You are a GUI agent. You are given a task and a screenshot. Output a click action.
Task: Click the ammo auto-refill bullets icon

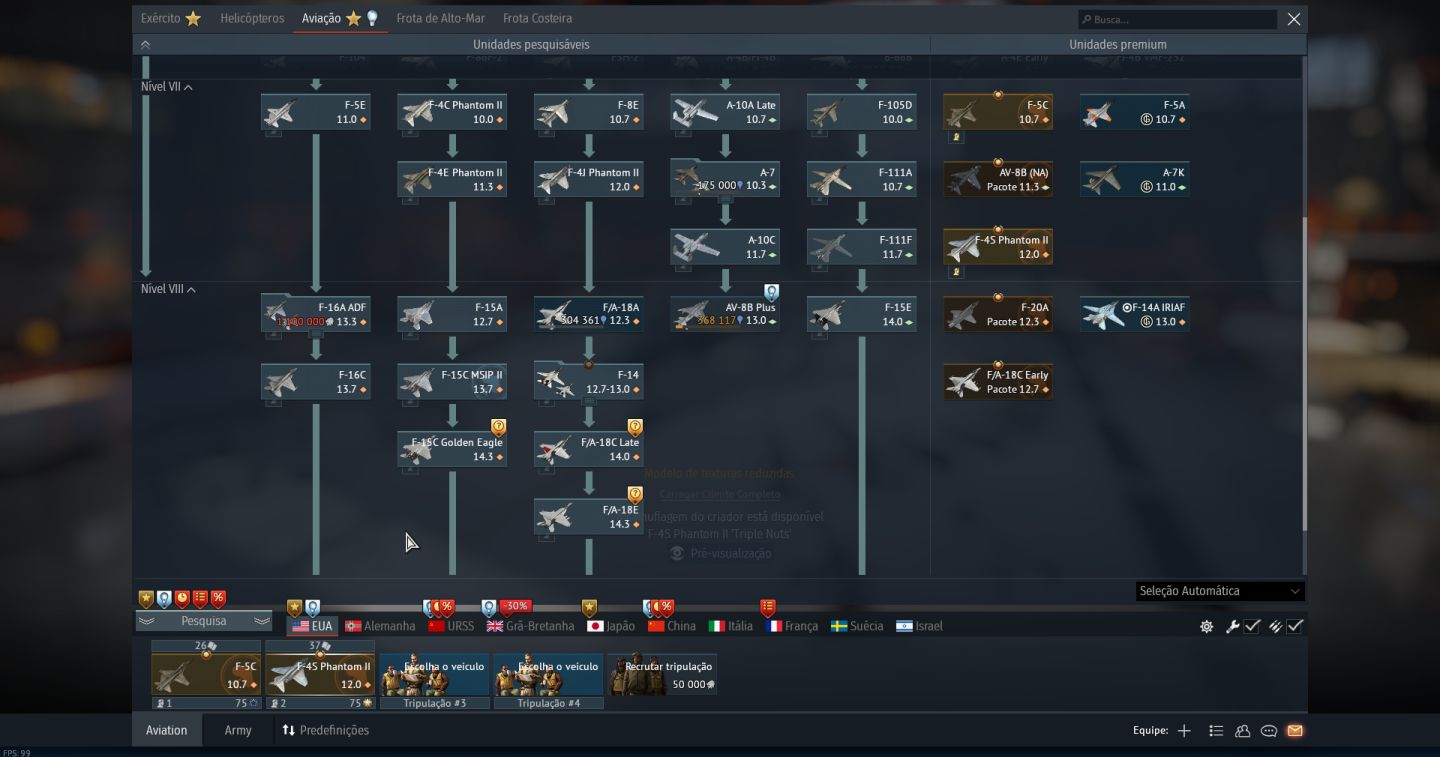tap(1275, 627)
